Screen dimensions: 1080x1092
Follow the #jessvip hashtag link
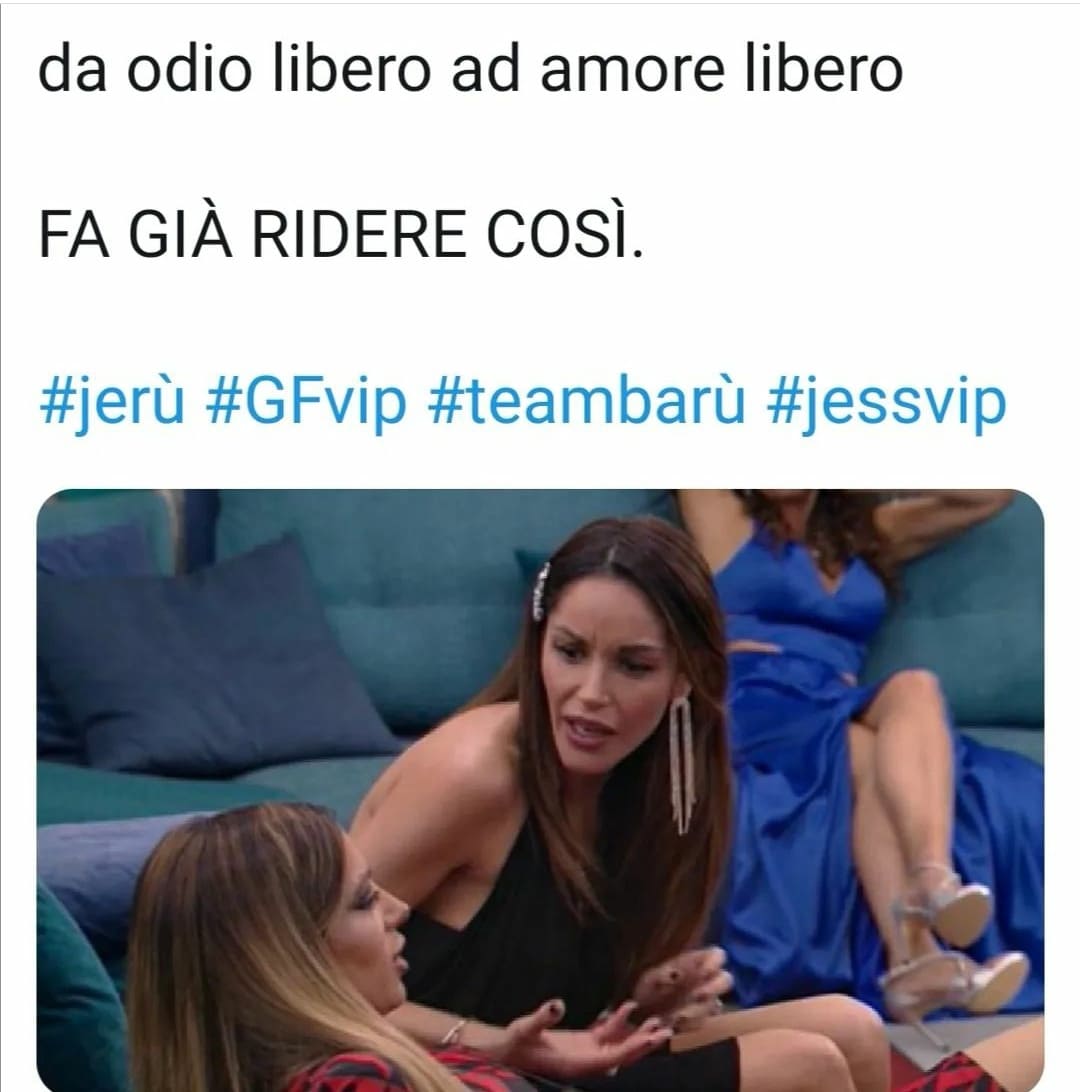point(886,403)
